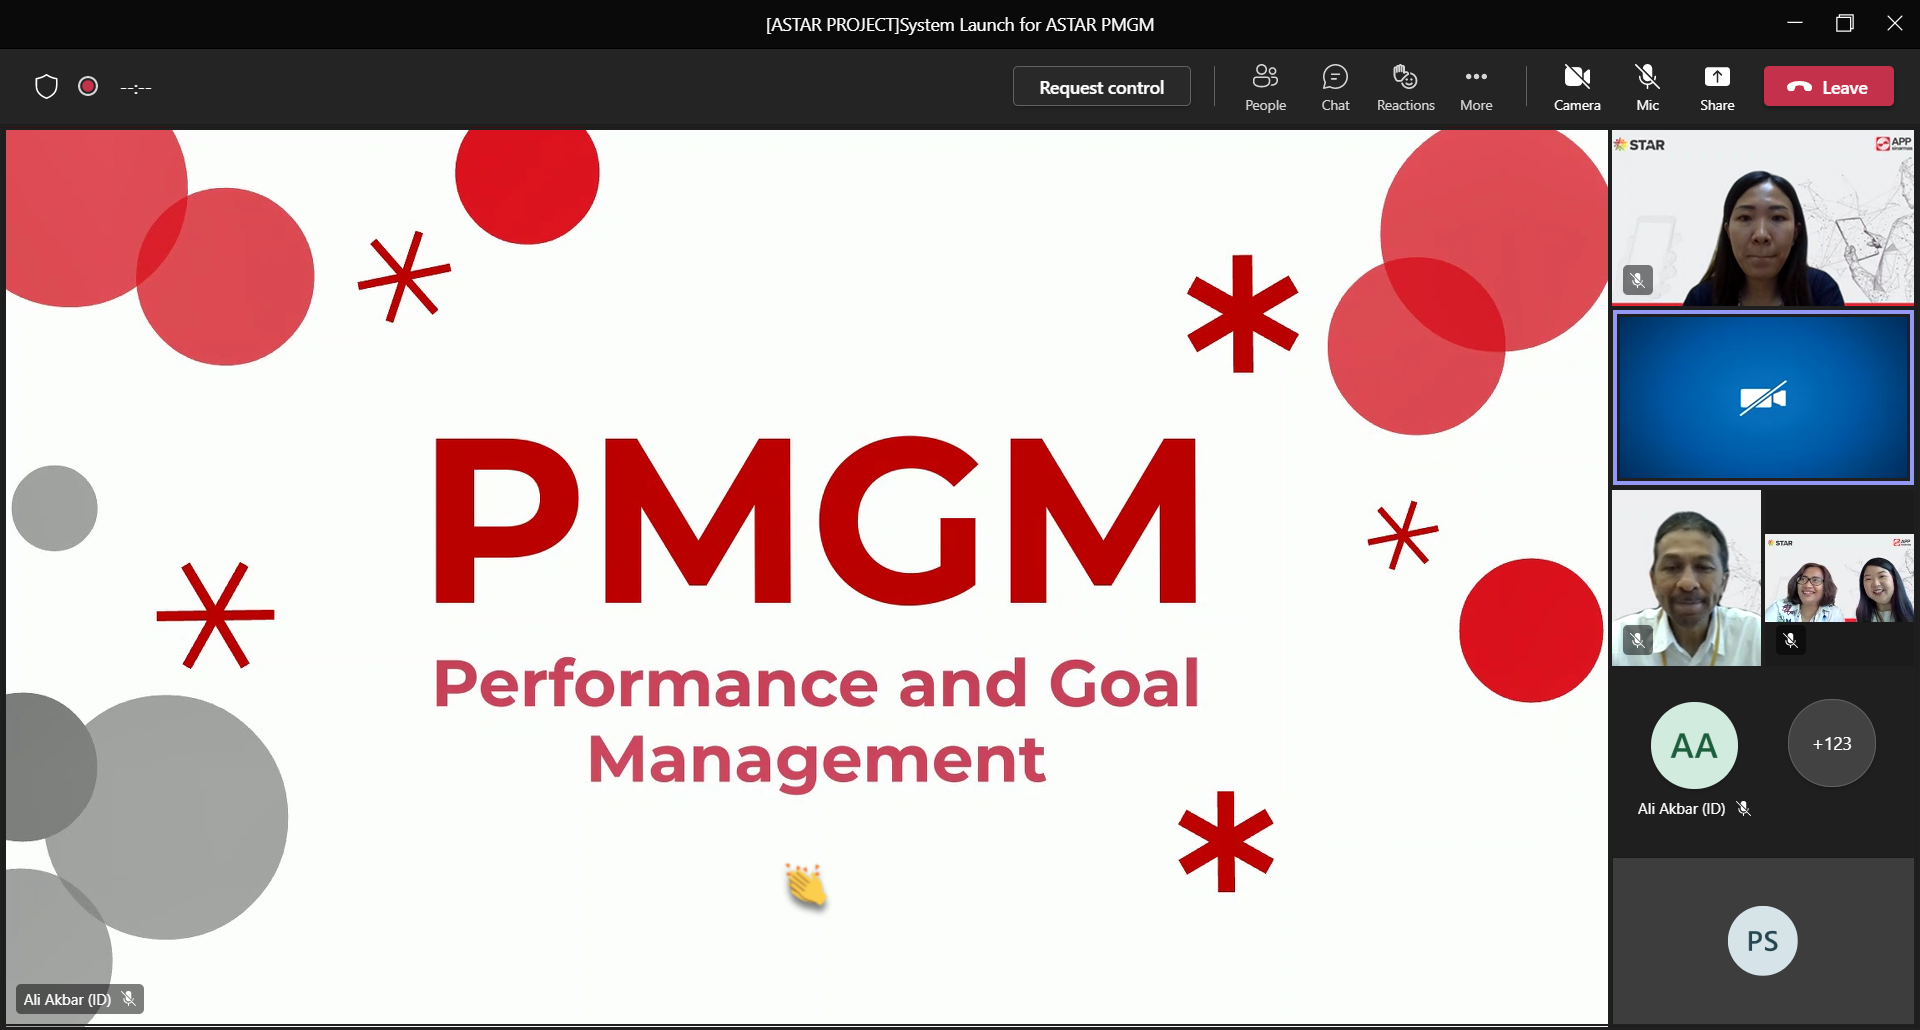
Task: Open the People participants panel
Action: pyautogui.click(x=1265, y=87)
